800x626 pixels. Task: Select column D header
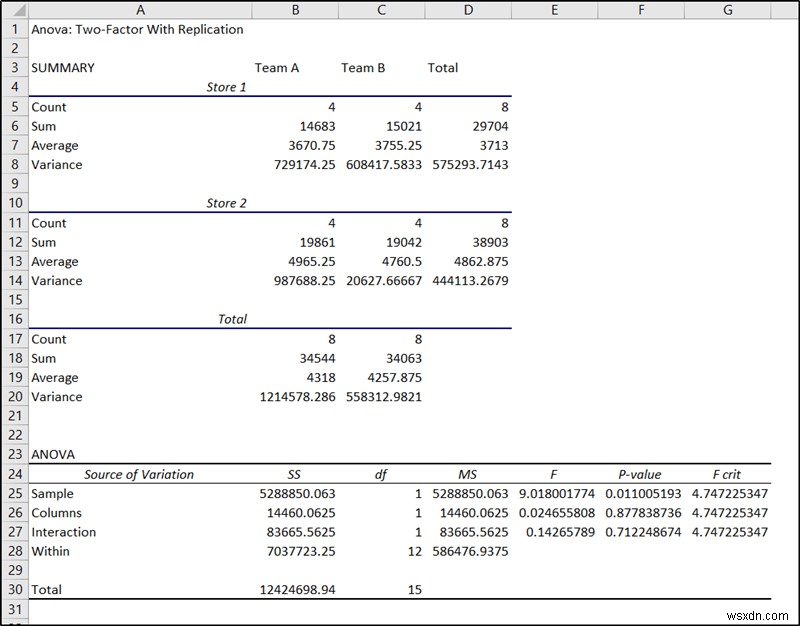[468, 9]
